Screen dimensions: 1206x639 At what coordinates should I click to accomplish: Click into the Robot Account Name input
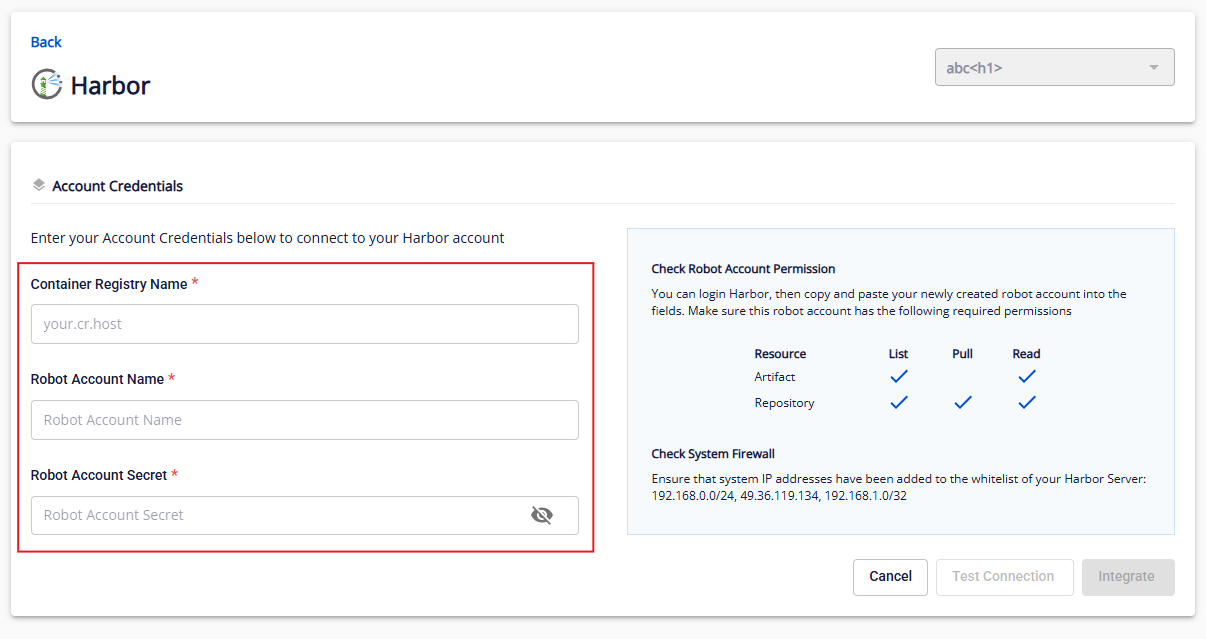pyautogui.click(x=304, y=420)
